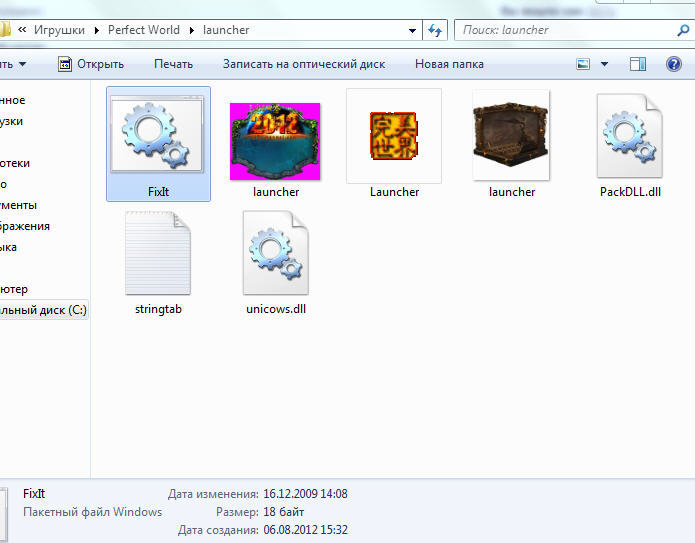The width and height of the screenshot is (695, 543).
Task: Open the blue help question mark icon
Action: pos(674,64)
